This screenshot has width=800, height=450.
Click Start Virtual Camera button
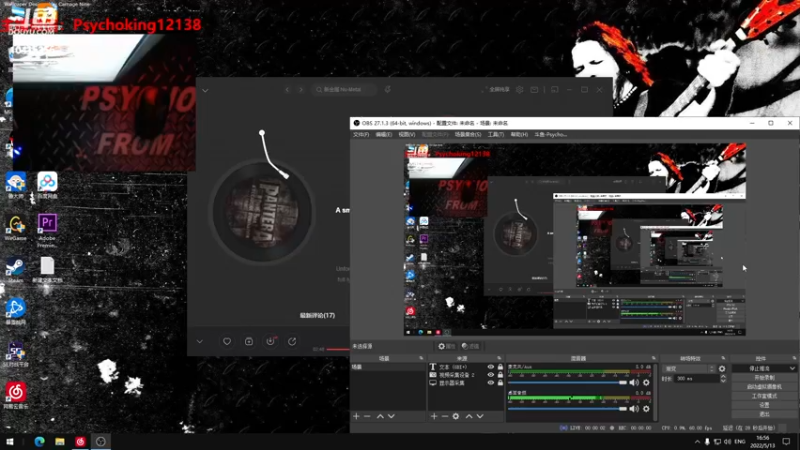tap(764, 387)
